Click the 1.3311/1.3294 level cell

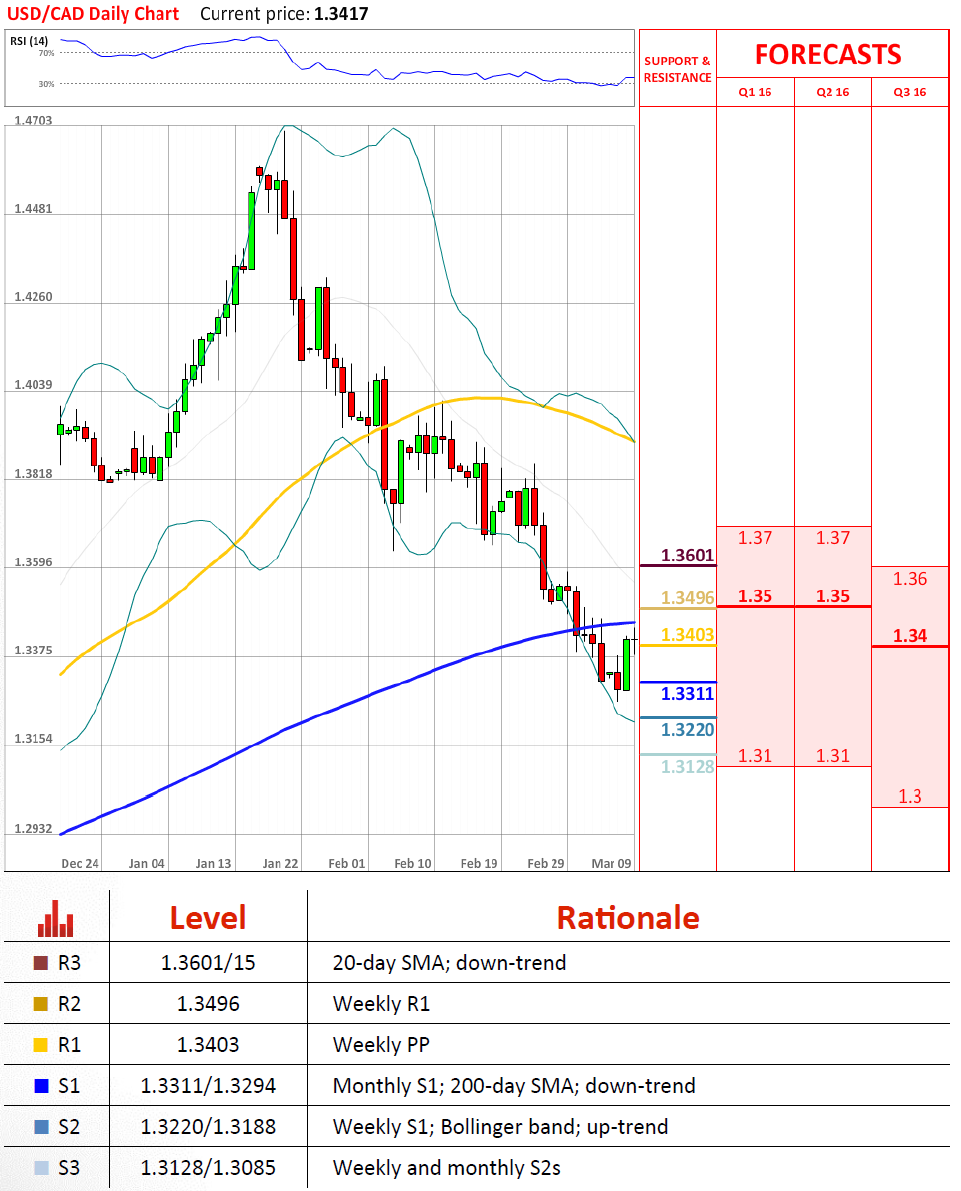click(207, 1086)
